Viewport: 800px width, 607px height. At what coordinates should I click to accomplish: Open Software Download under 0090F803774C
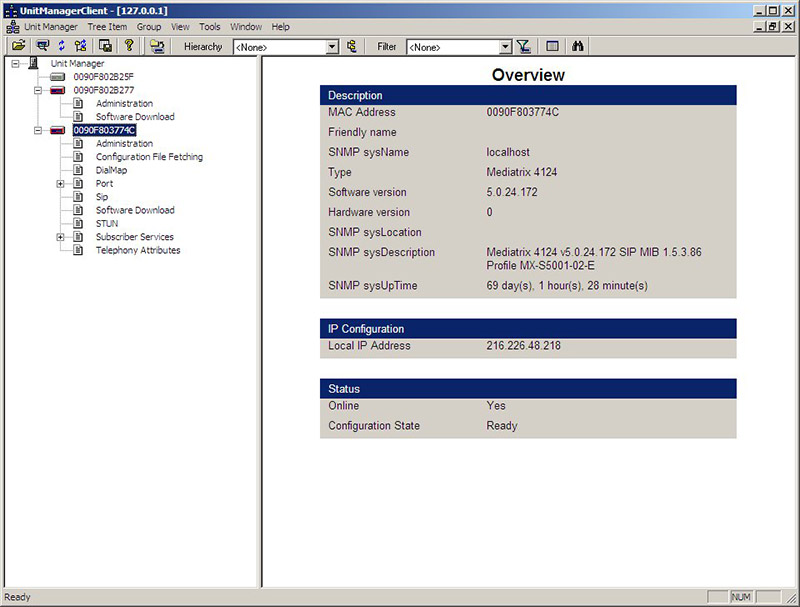pos(135,210)
